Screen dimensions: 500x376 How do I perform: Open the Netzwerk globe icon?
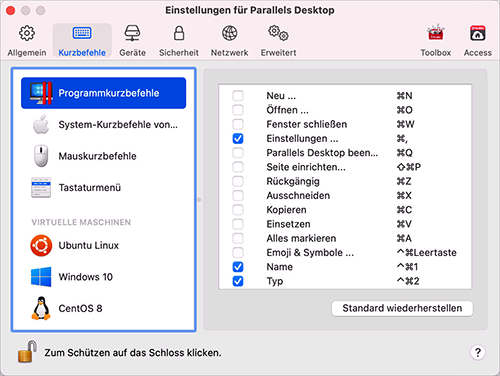[x=229, y=33]
